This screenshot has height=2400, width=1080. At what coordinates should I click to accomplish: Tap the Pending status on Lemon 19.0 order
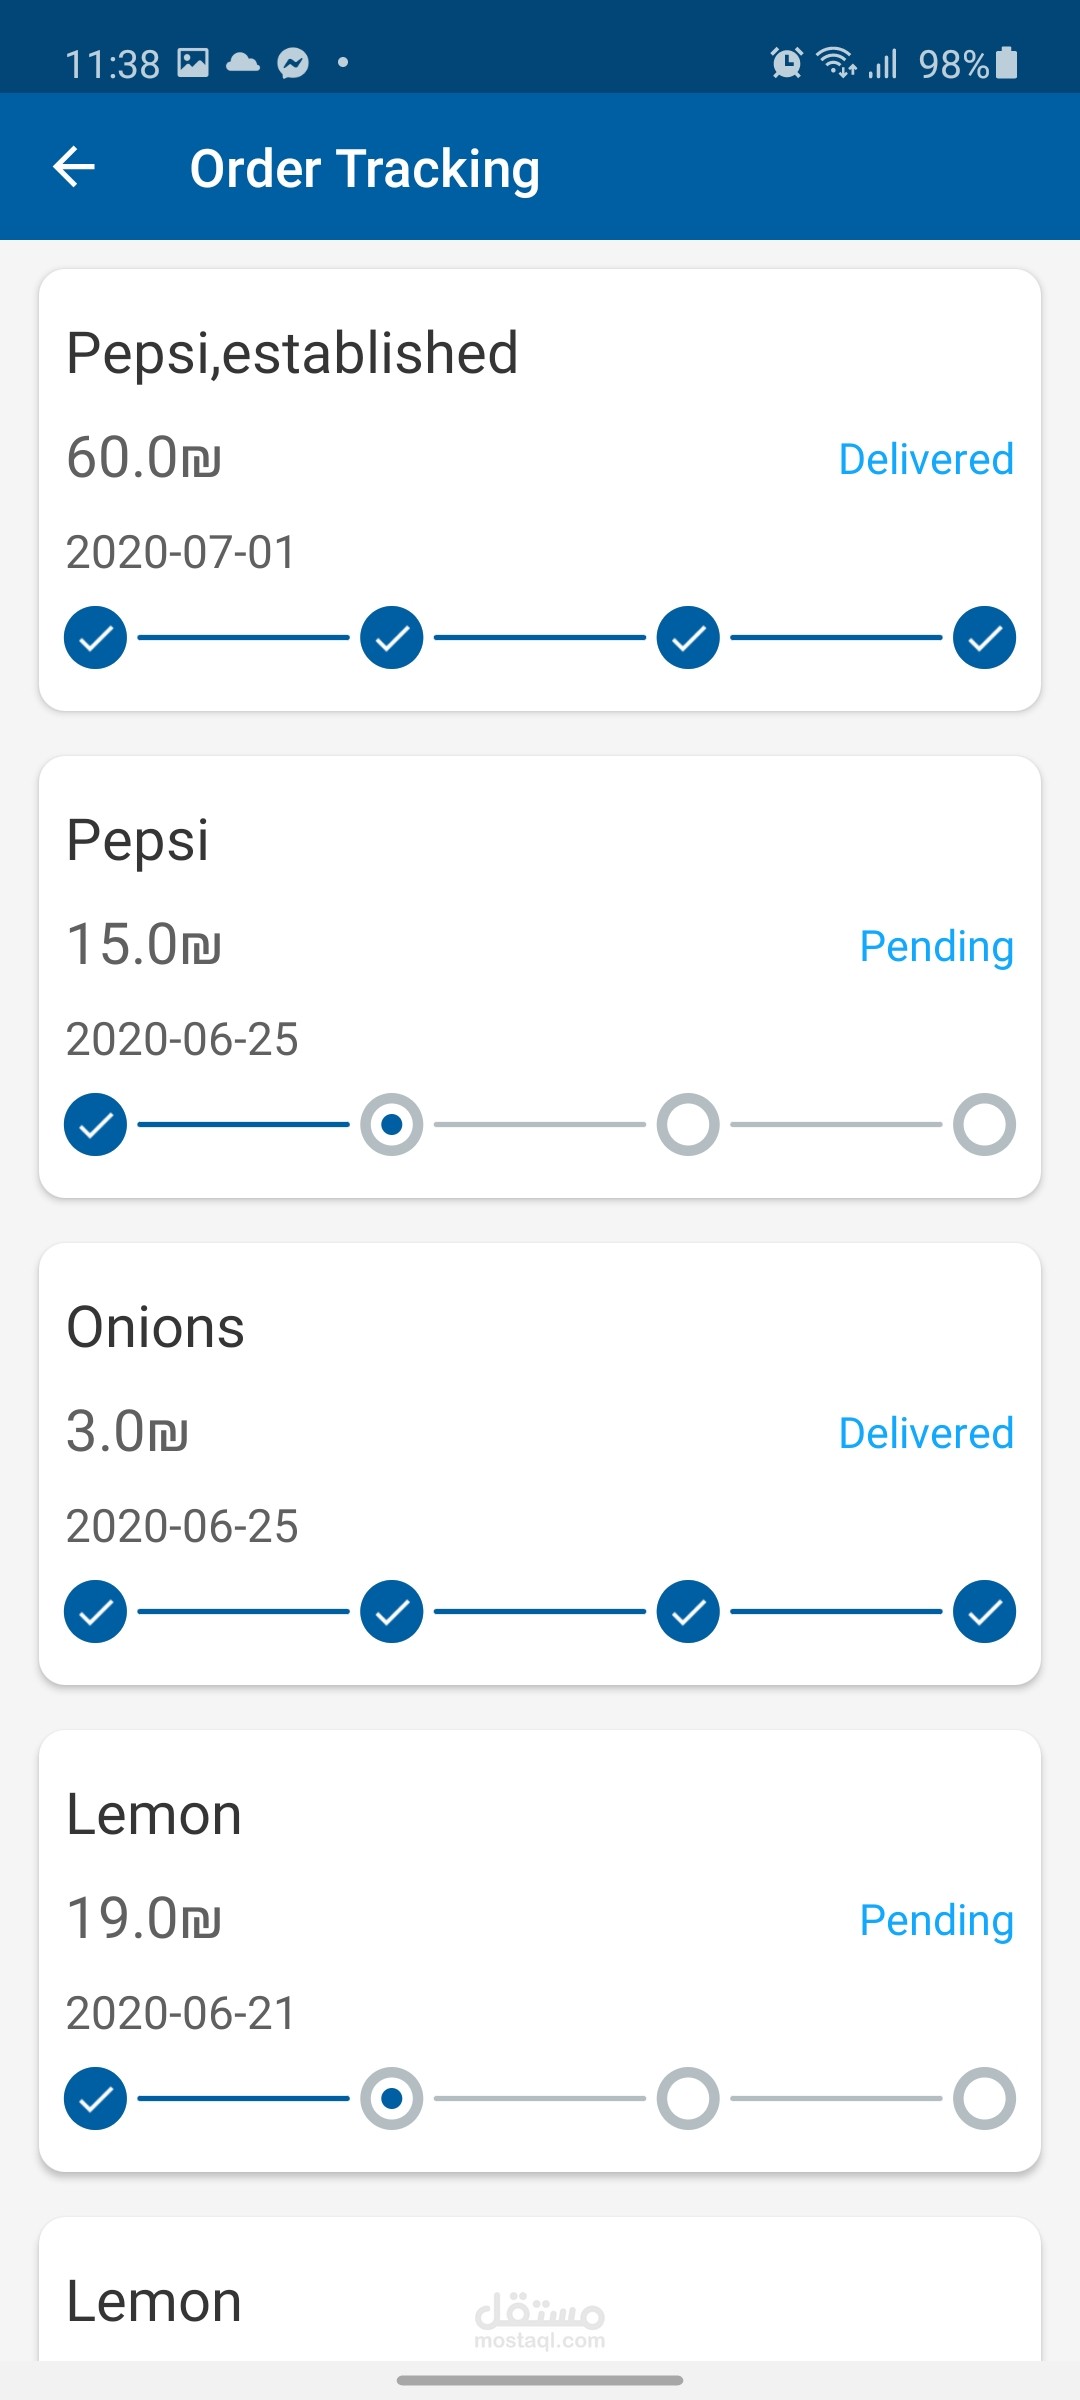(x=936, y=1920)
